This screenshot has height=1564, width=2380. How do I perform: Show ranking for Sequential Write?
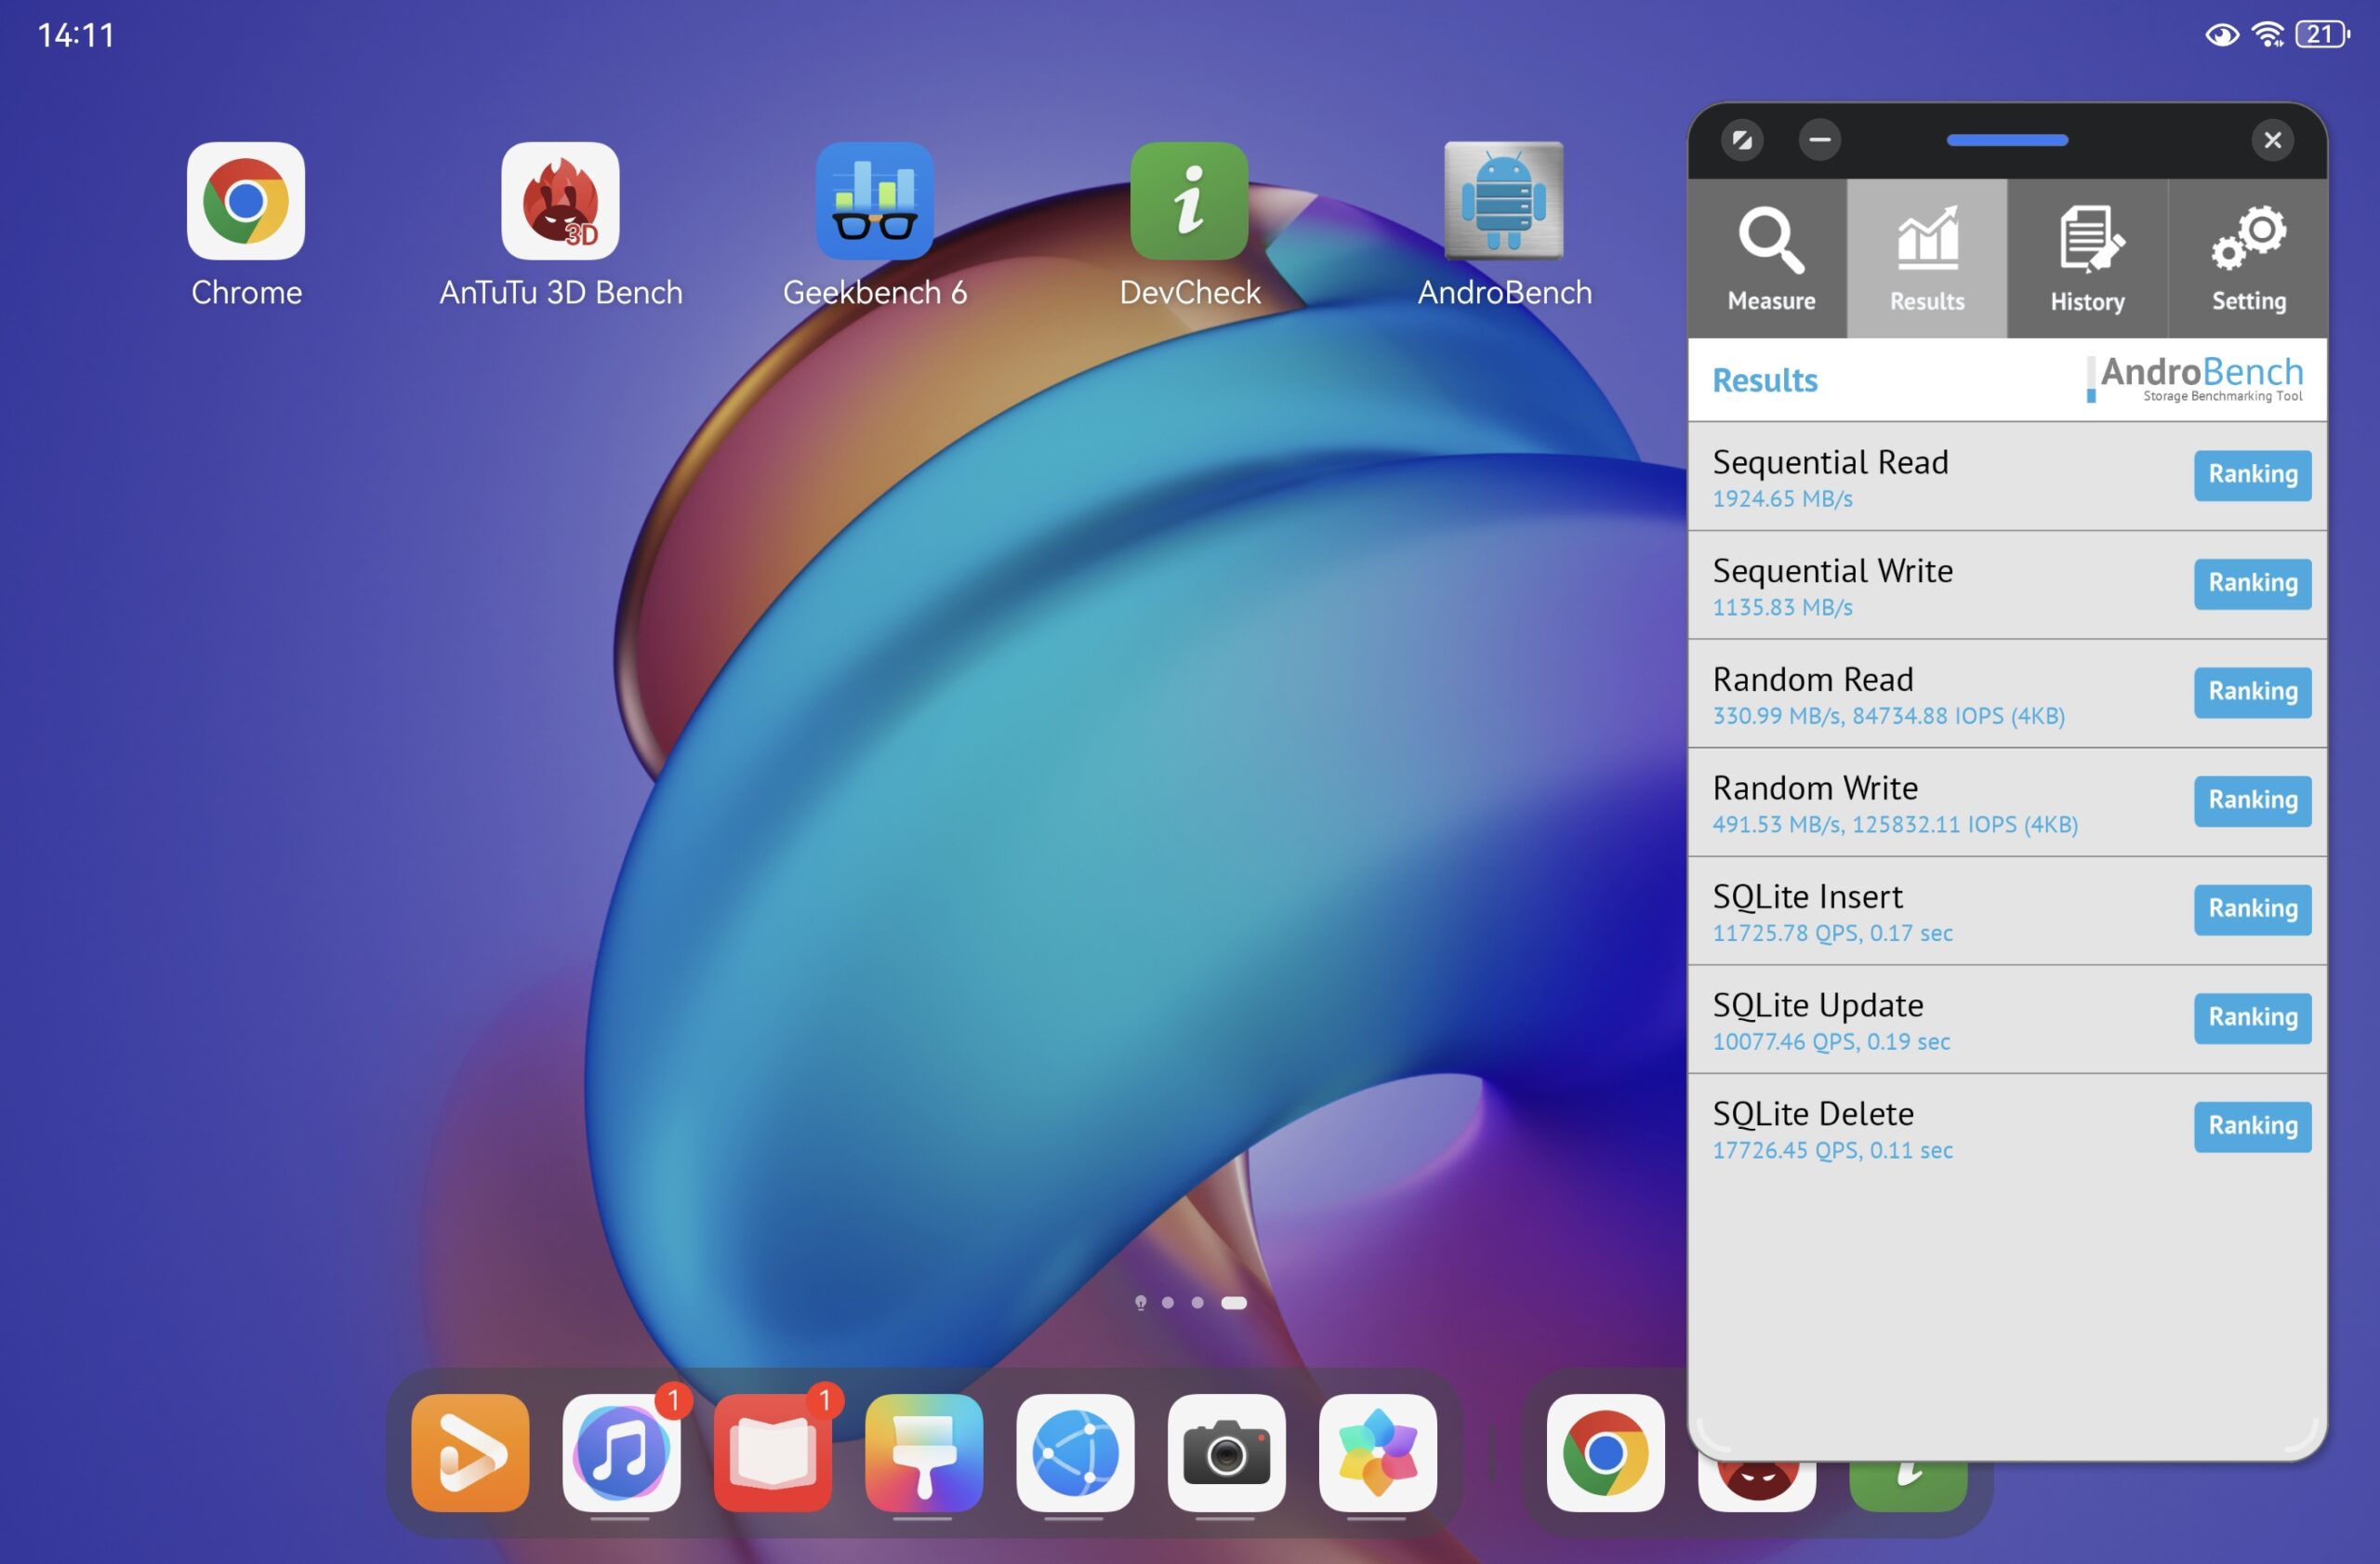click(2252, 584)
